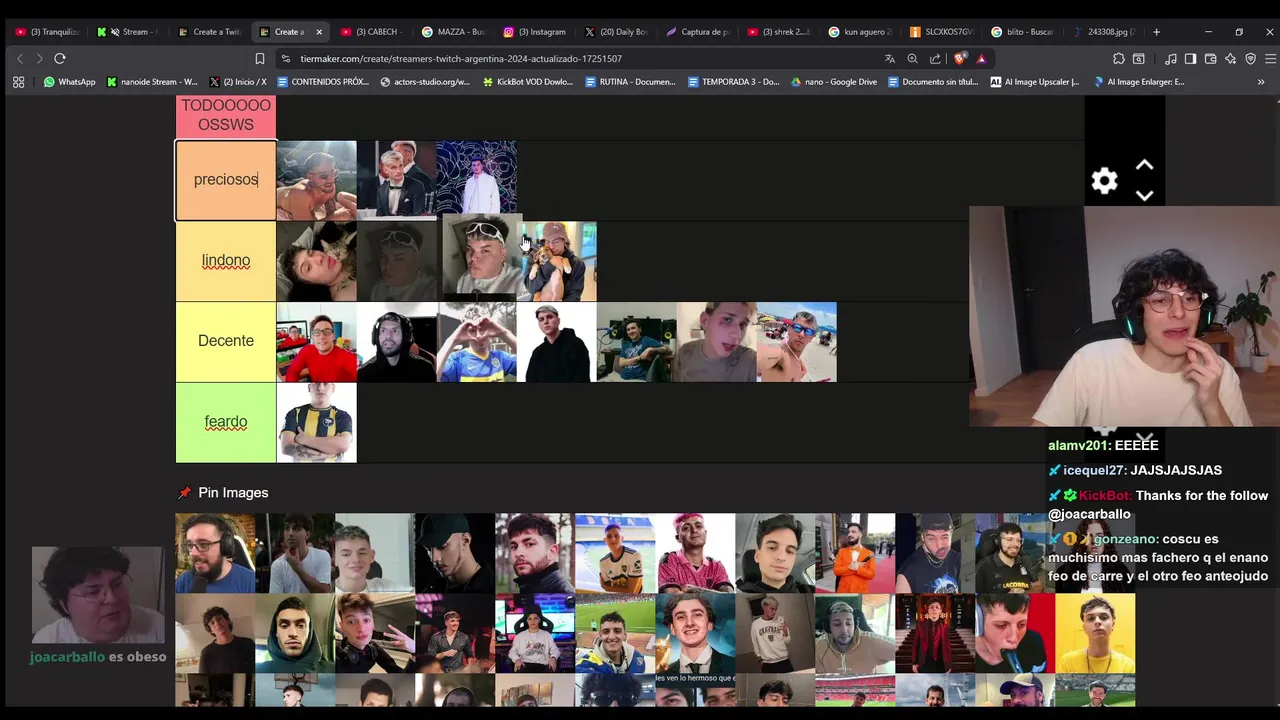
Task: Close the active Create a tab
Action: (318, 32)
